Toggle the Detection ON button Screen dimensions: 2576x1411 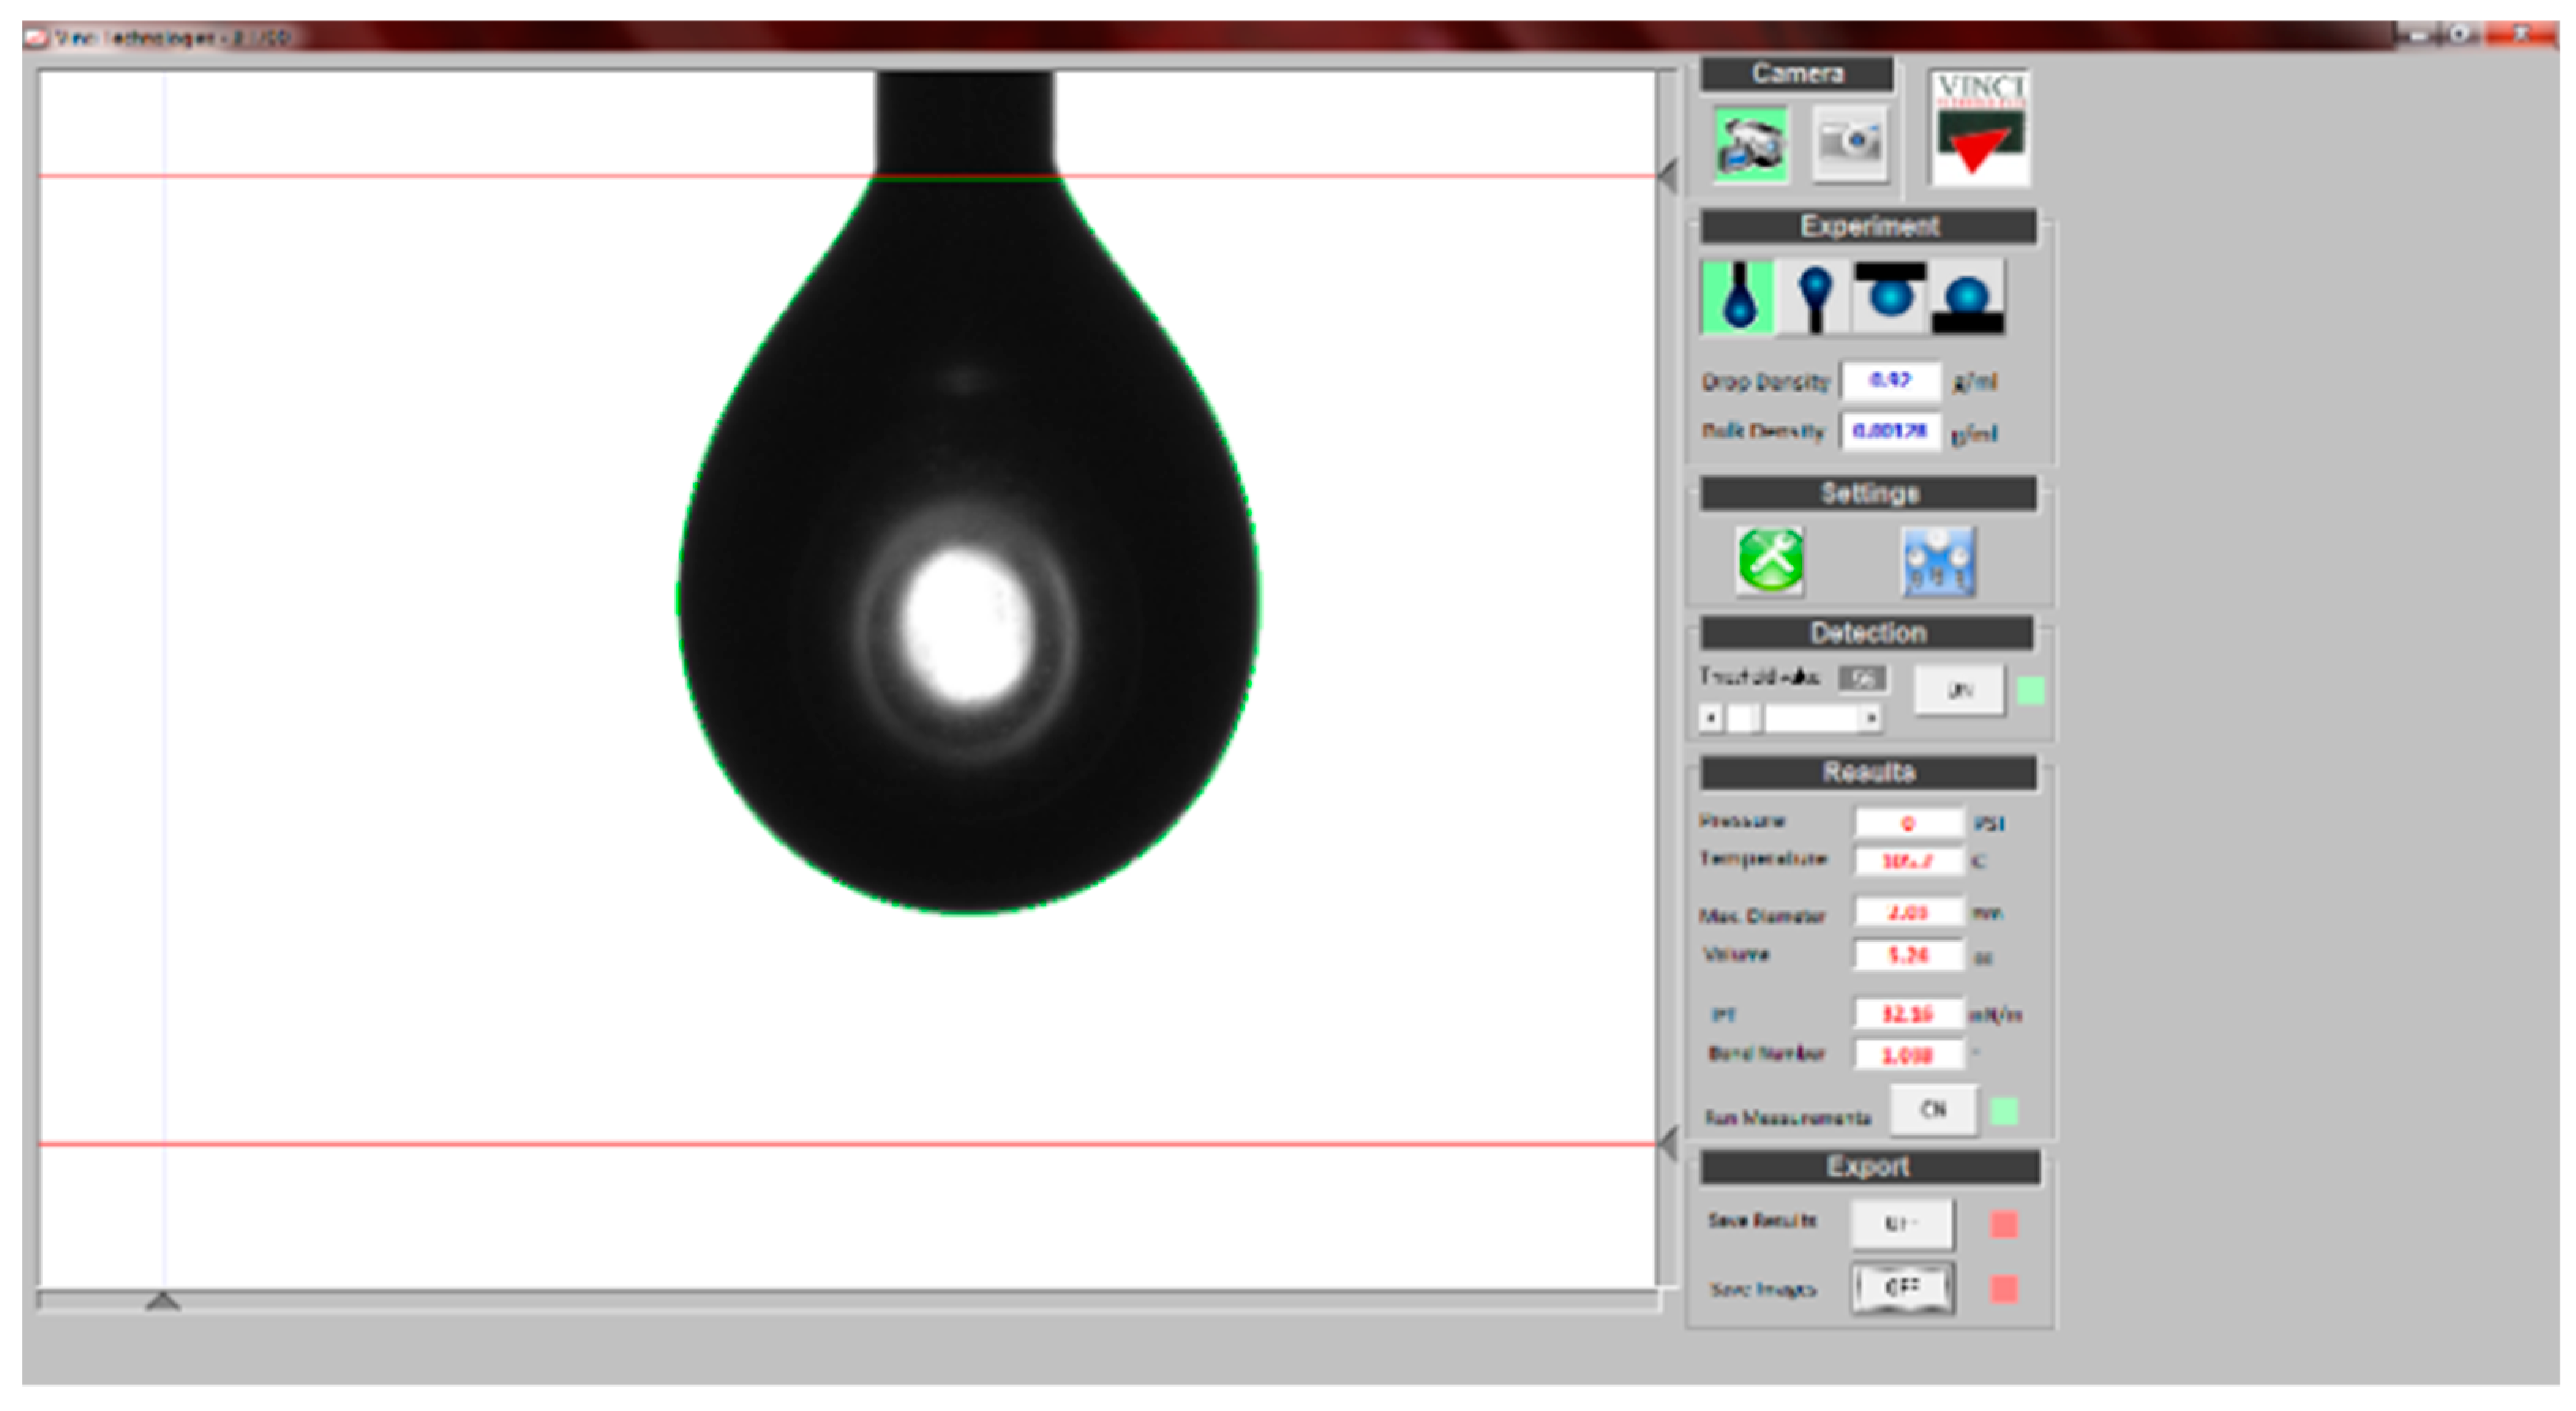tap(1959, 690)
